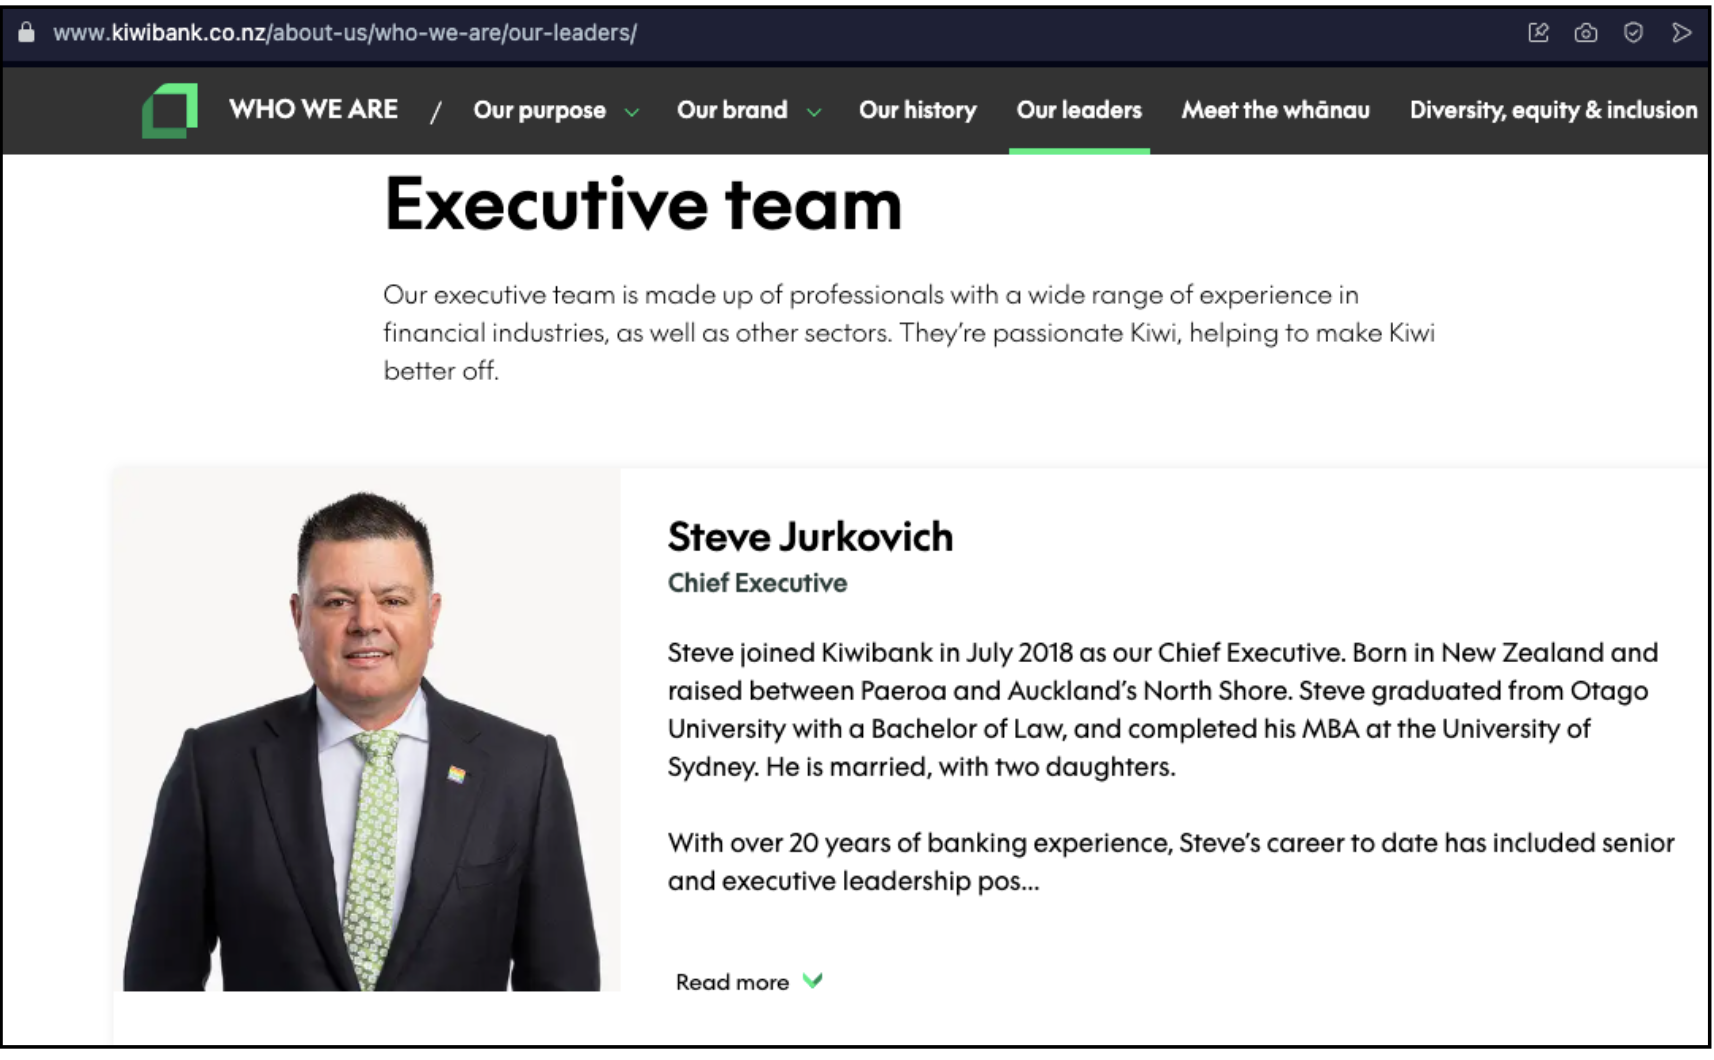Click the padlock site security icon

[27, 33]
